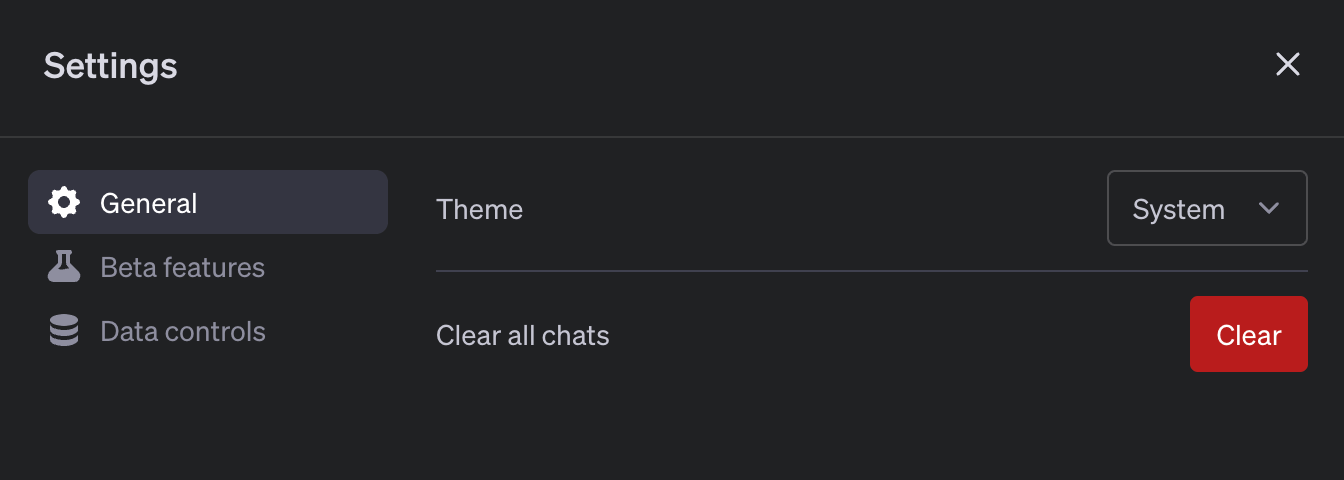
Task: Click the gear icon beside General
Action: 64,203
